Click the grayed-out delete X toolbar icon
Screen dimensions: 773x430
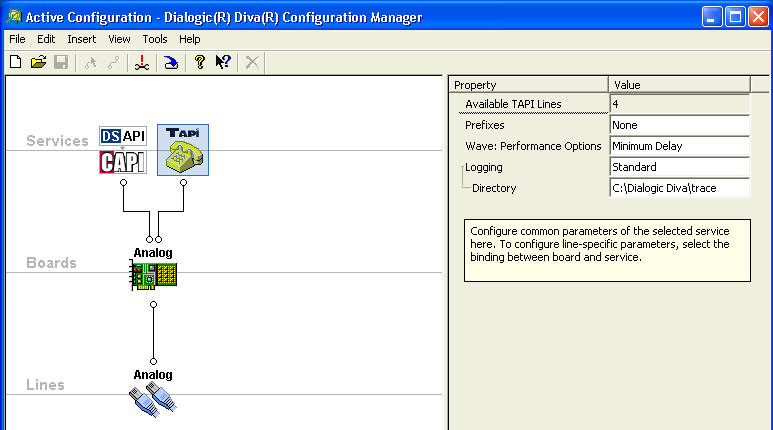pos(252,63)
